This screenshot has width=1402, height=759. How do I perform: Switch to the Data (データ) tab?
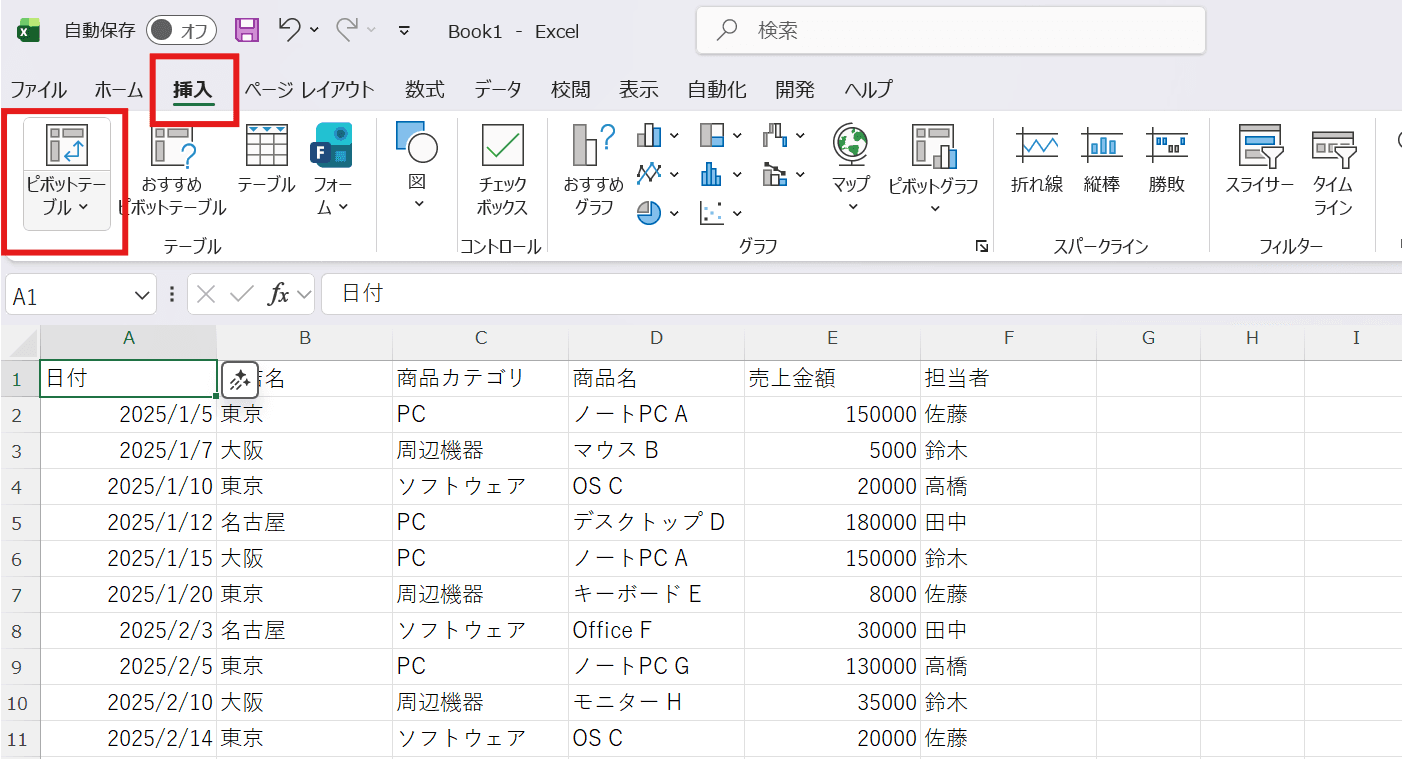(497, 90)
